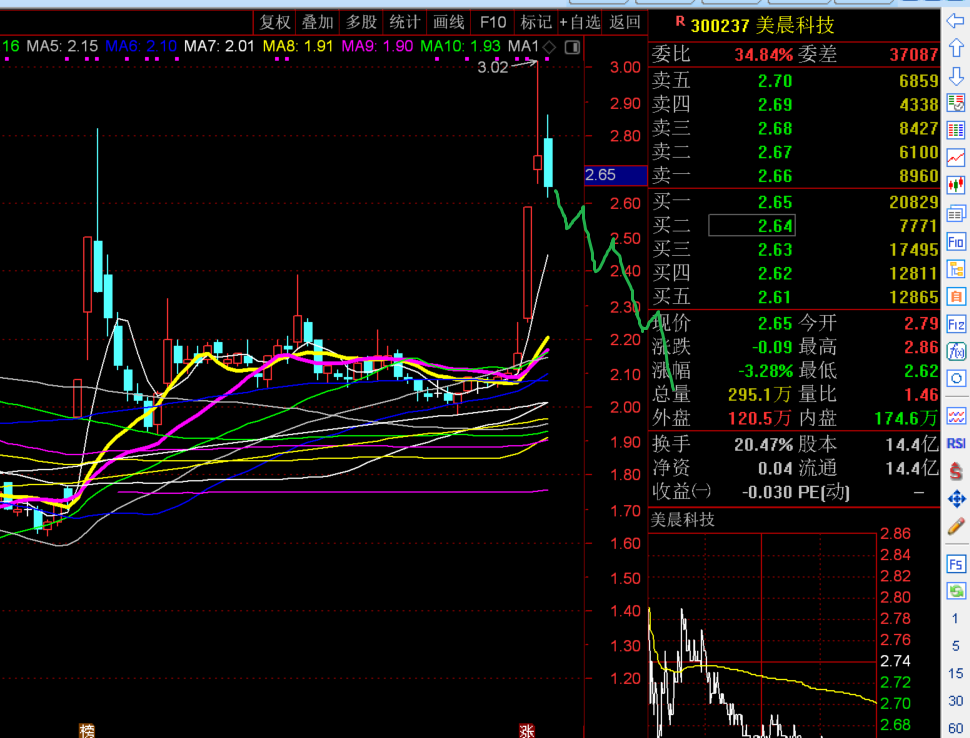Click the blue four-way move arrows icon
This screenshot has width=970, height=738.
coord(956,499)
